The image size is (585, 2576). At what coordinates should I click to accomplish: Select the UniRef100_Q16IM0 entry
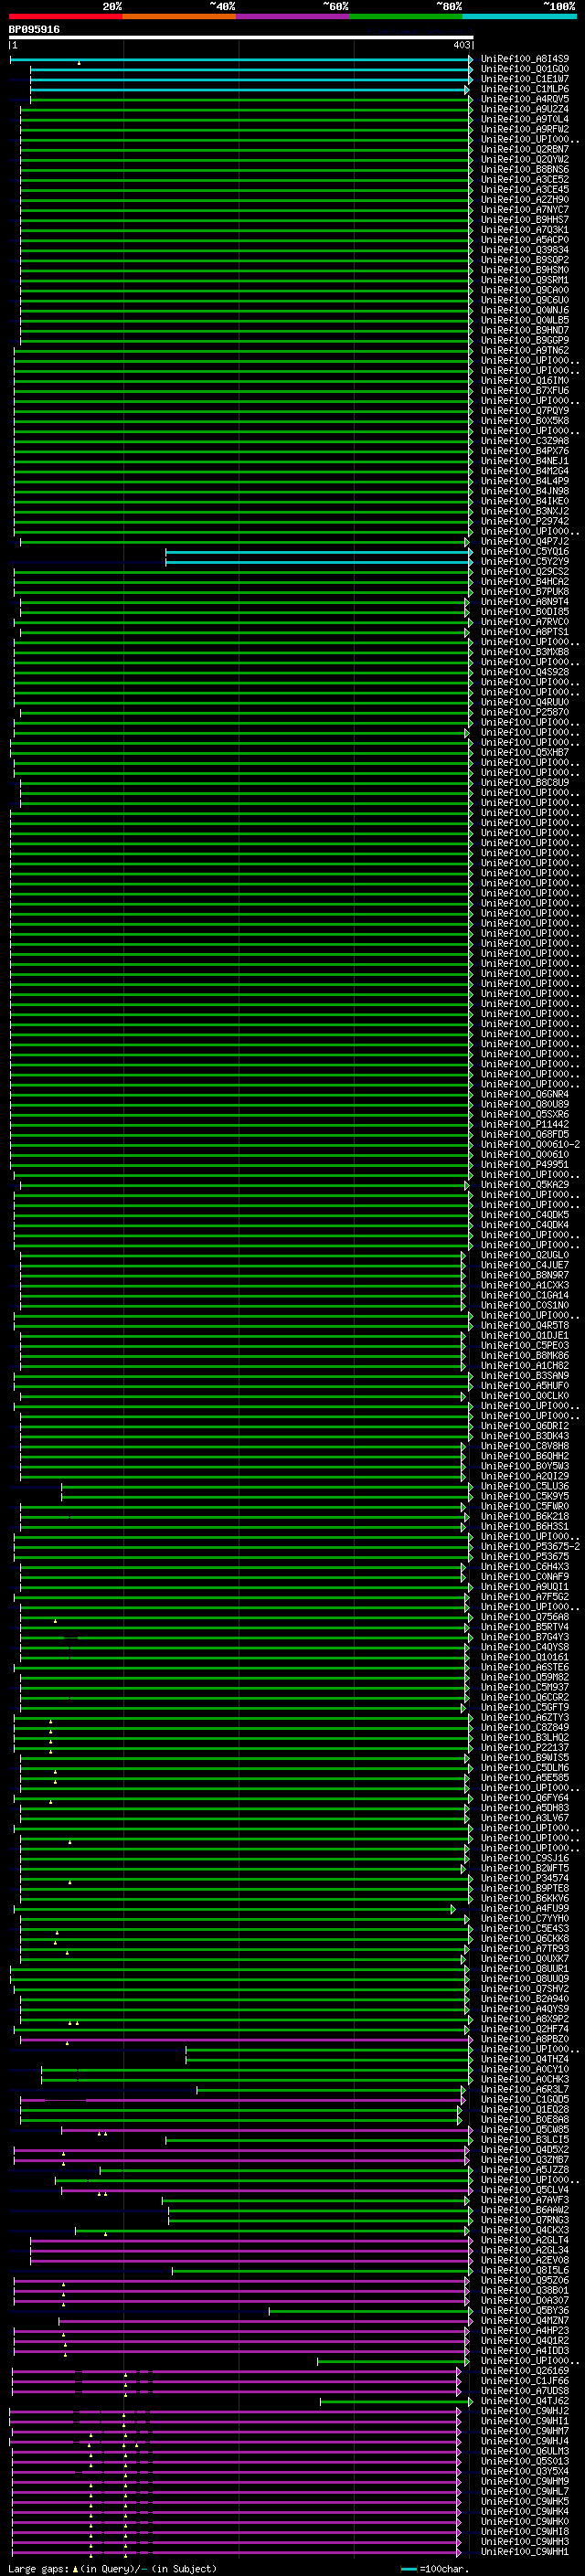[525, 380]
